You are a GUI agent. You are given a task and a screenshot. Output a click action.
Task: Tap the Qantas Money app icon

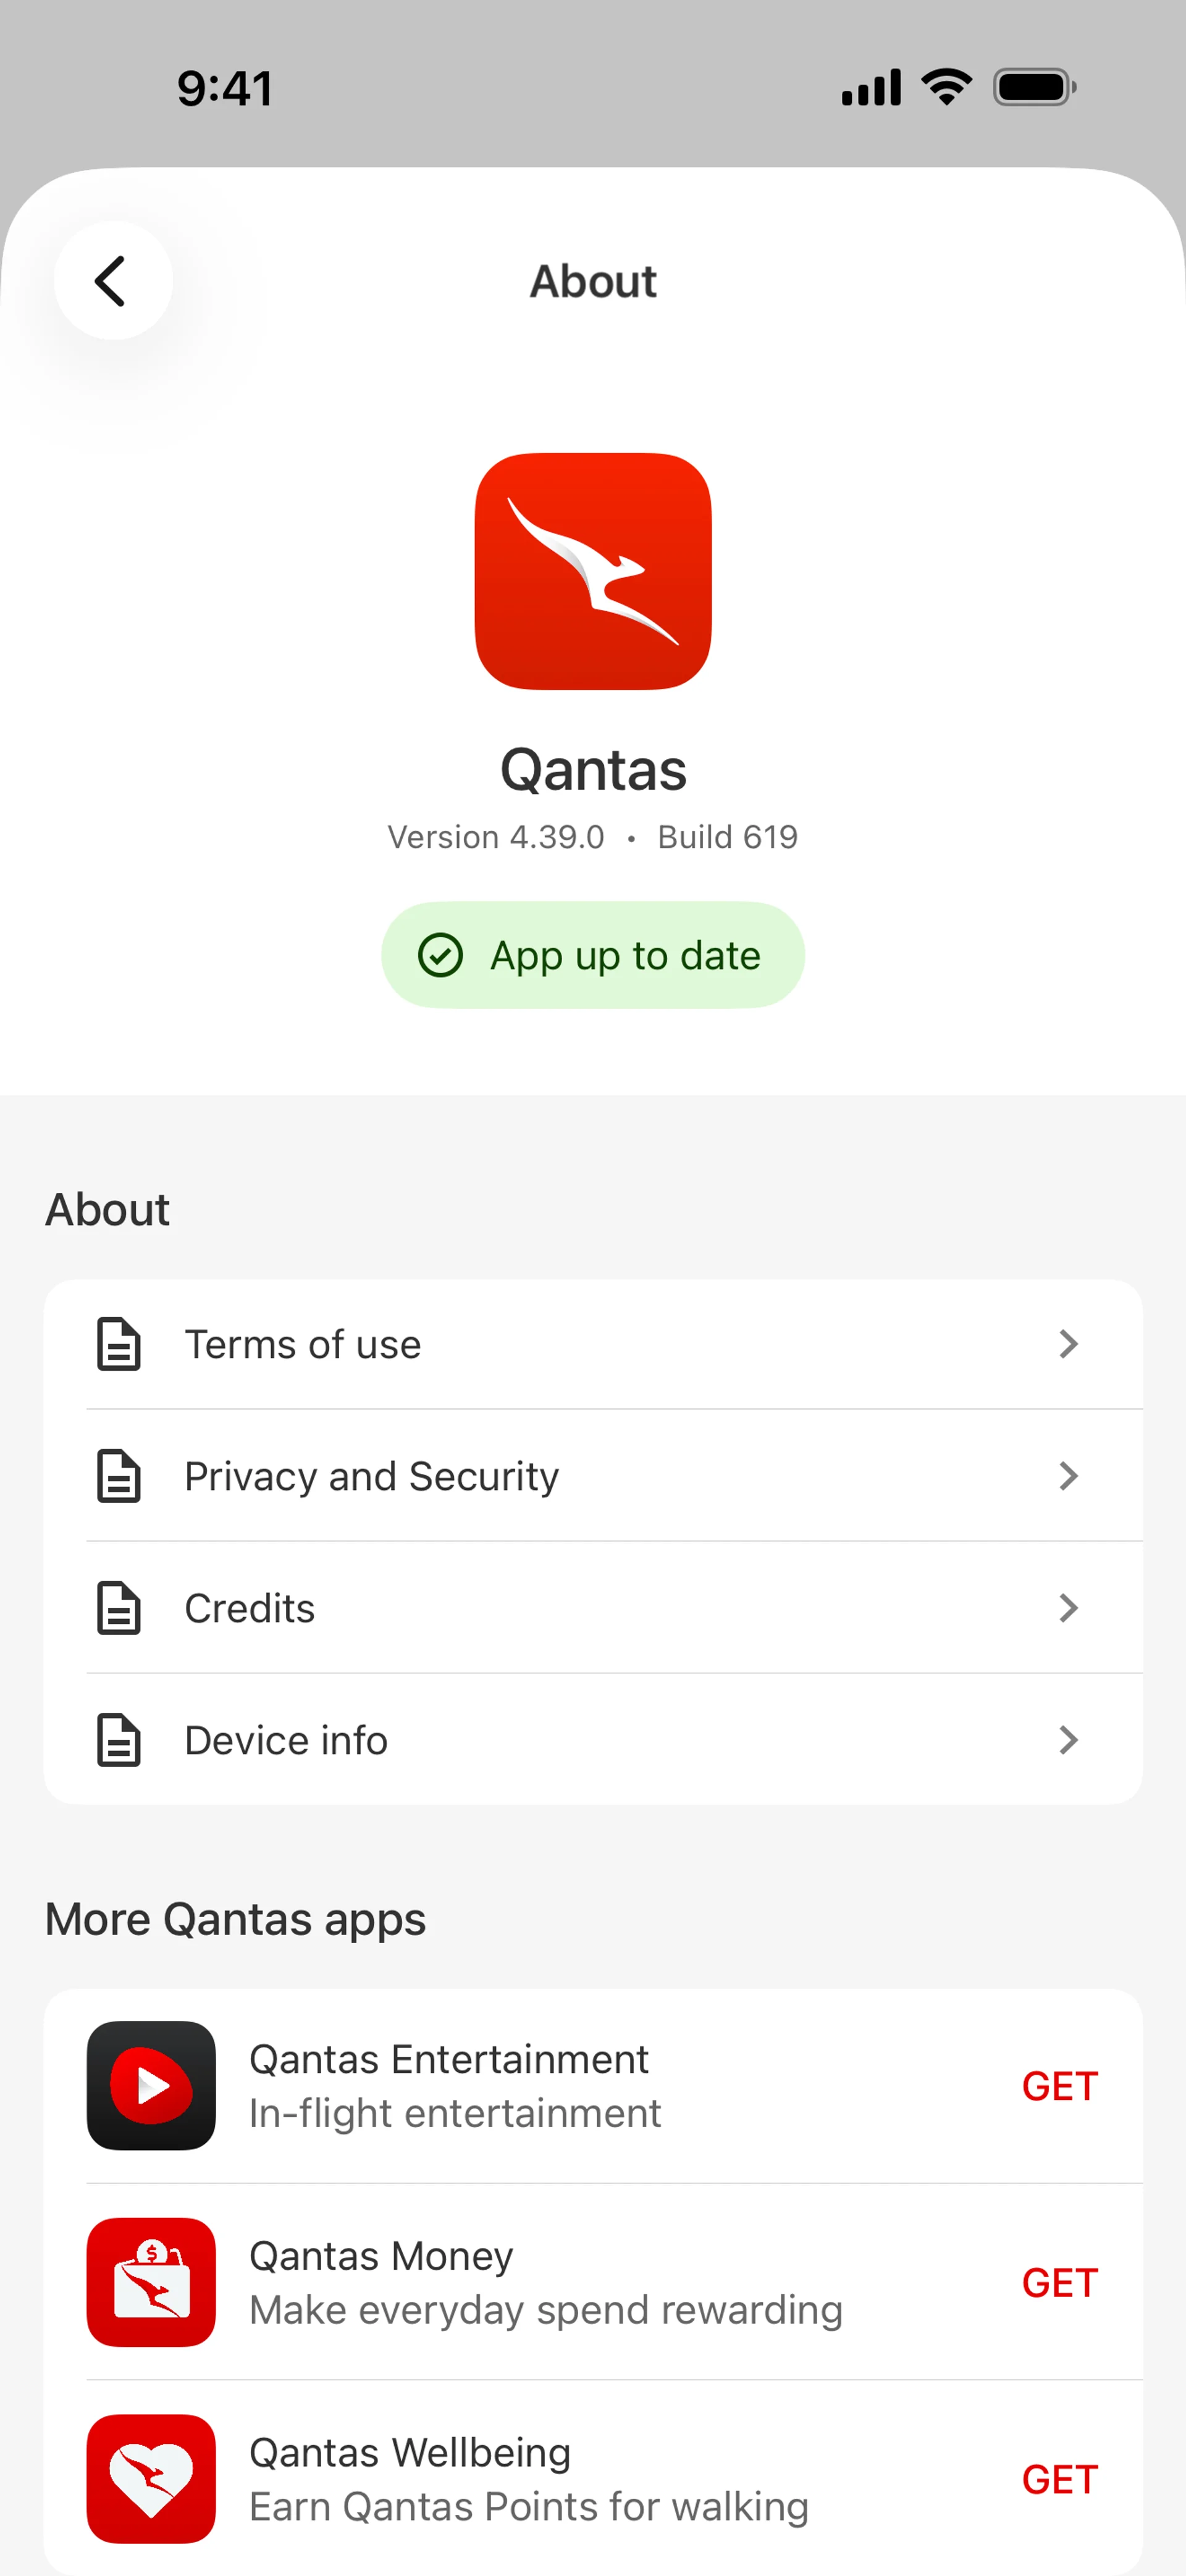151,2282
